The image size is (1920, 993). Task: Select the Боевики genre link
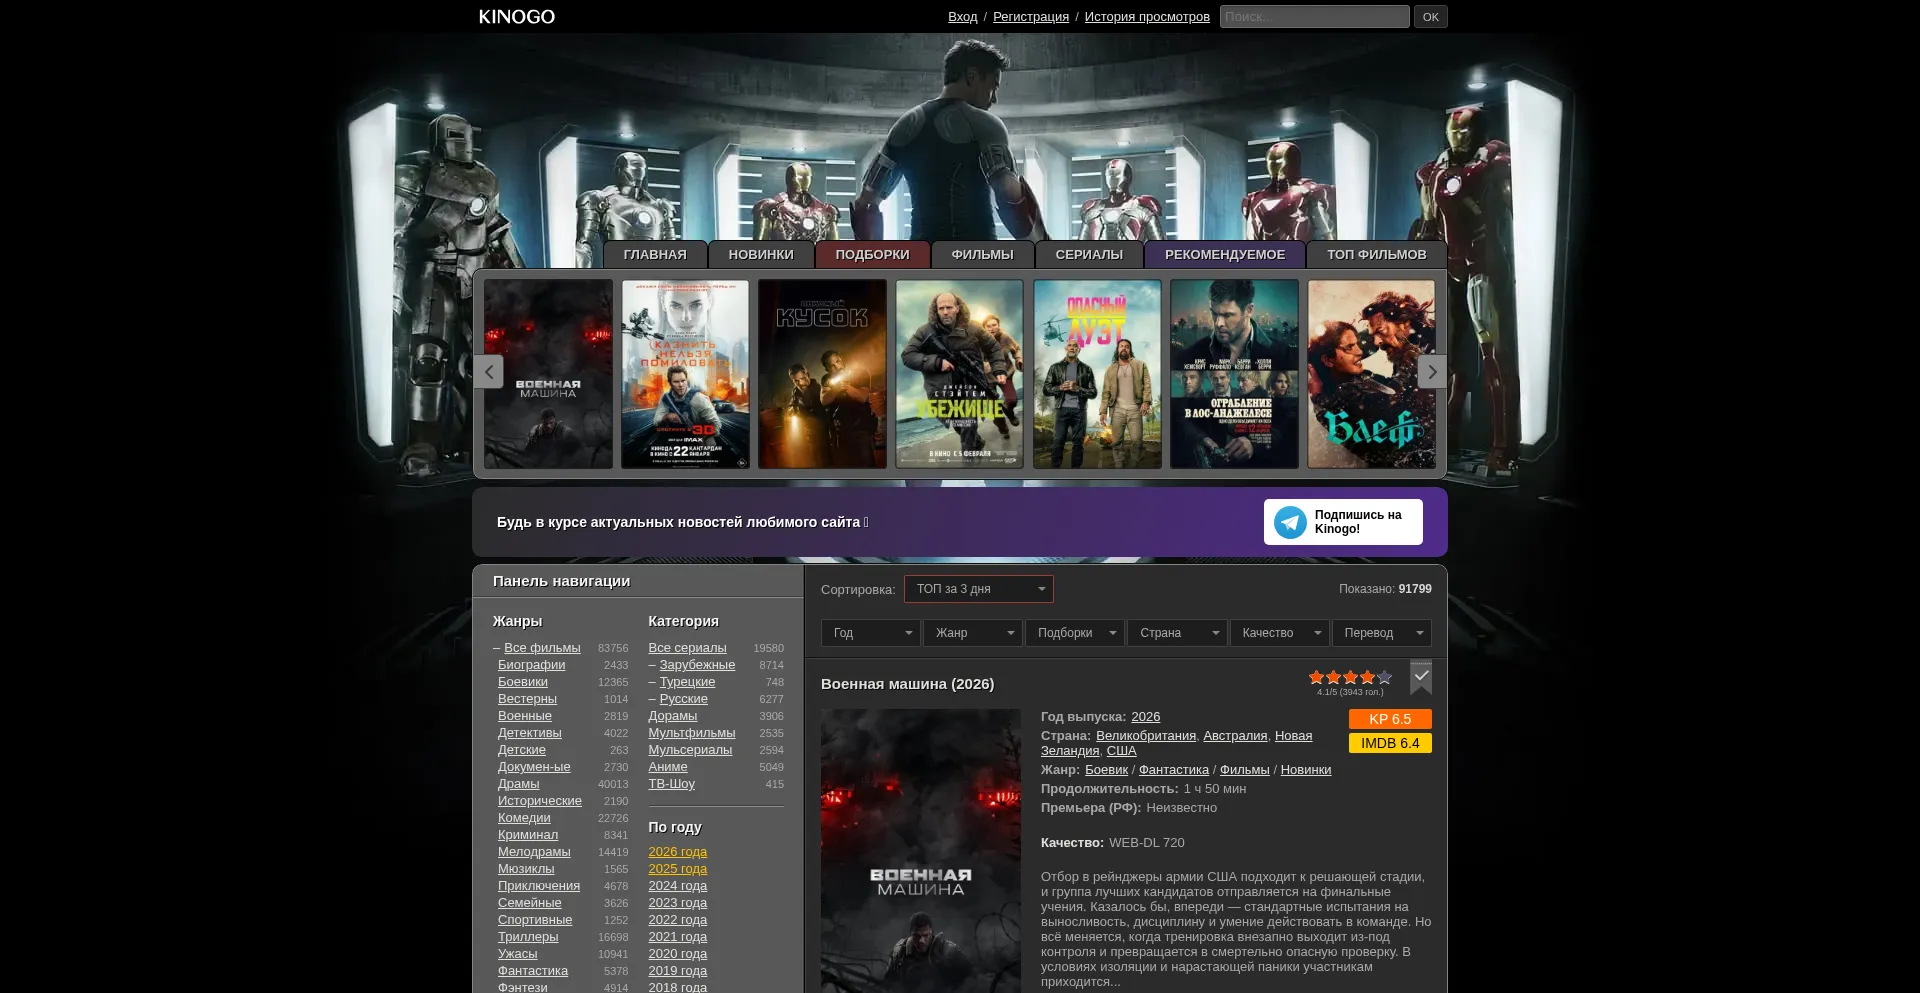pos(523,682)
